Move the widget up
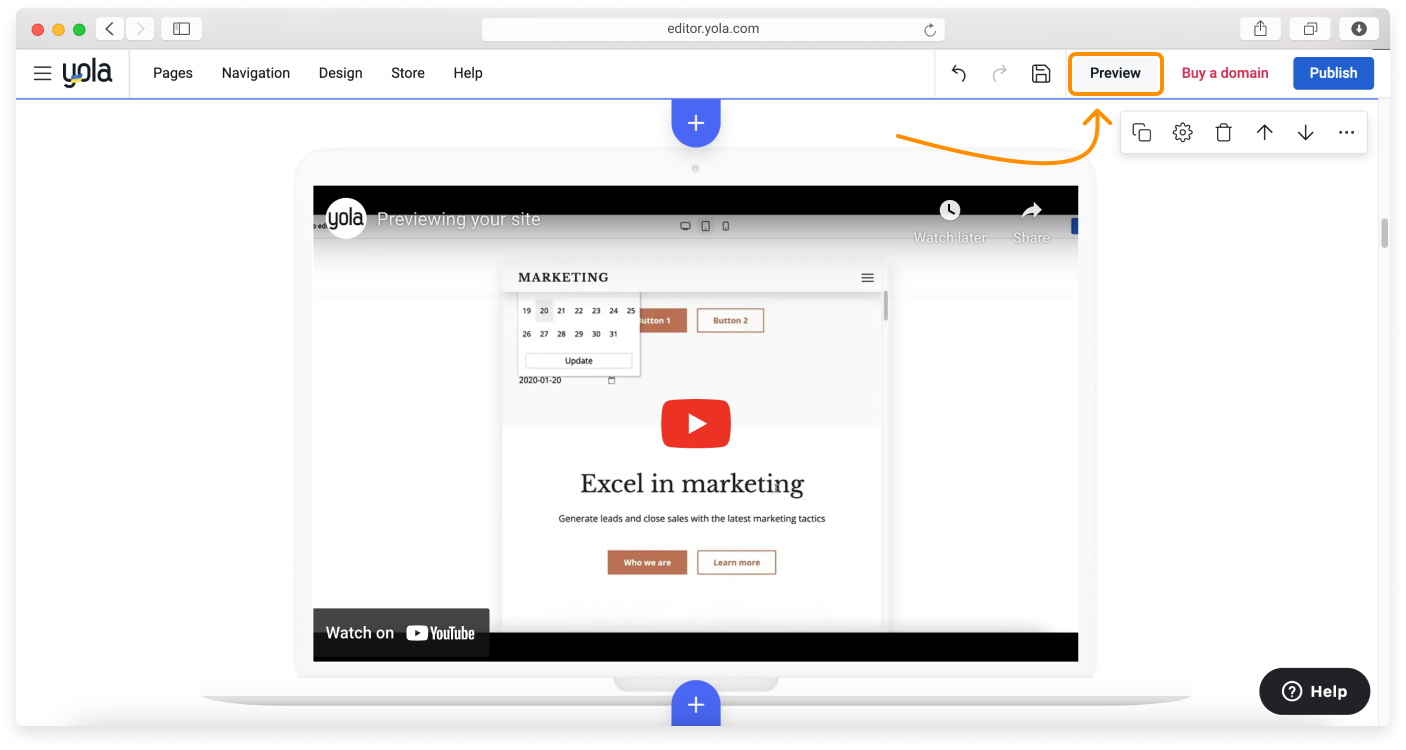The width and height of the screenshot is (1406, 750). pos(1264,131)
